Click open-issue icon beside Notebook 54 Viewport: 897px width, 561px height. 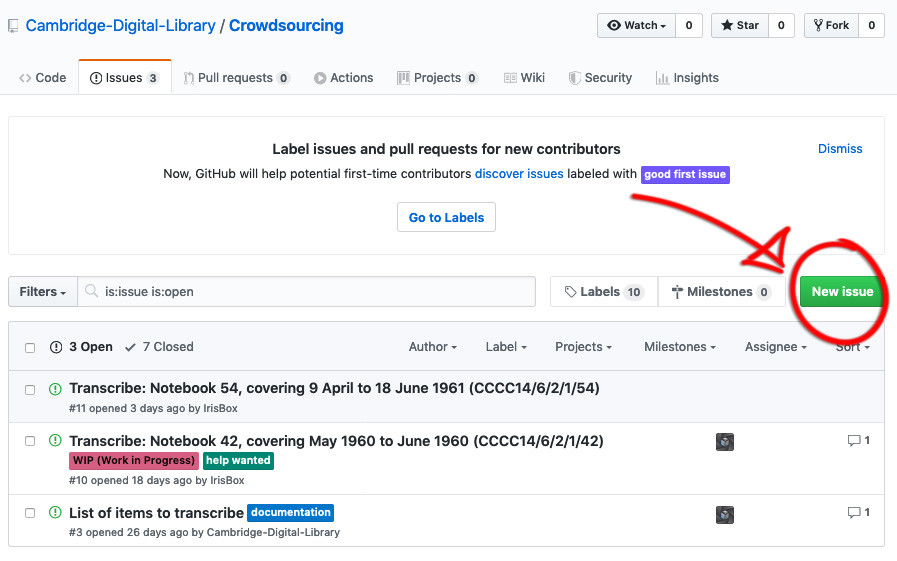click(55, 389)
